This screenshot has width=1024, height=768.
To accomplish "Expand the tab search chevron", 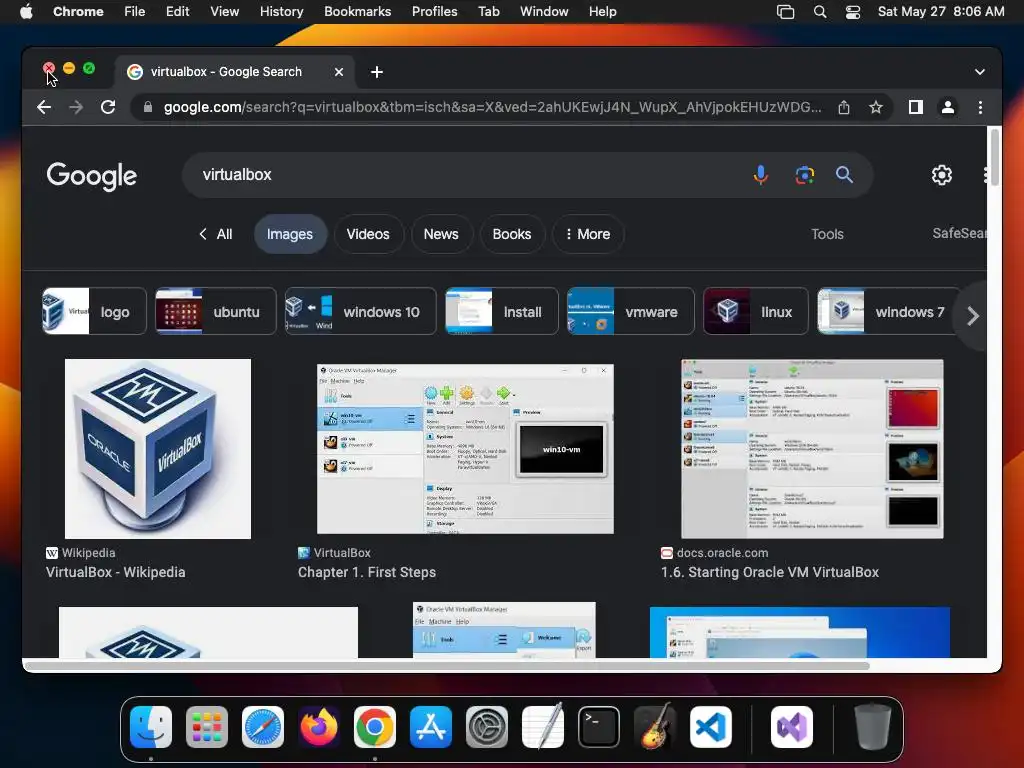I will (x=979, y=72).
